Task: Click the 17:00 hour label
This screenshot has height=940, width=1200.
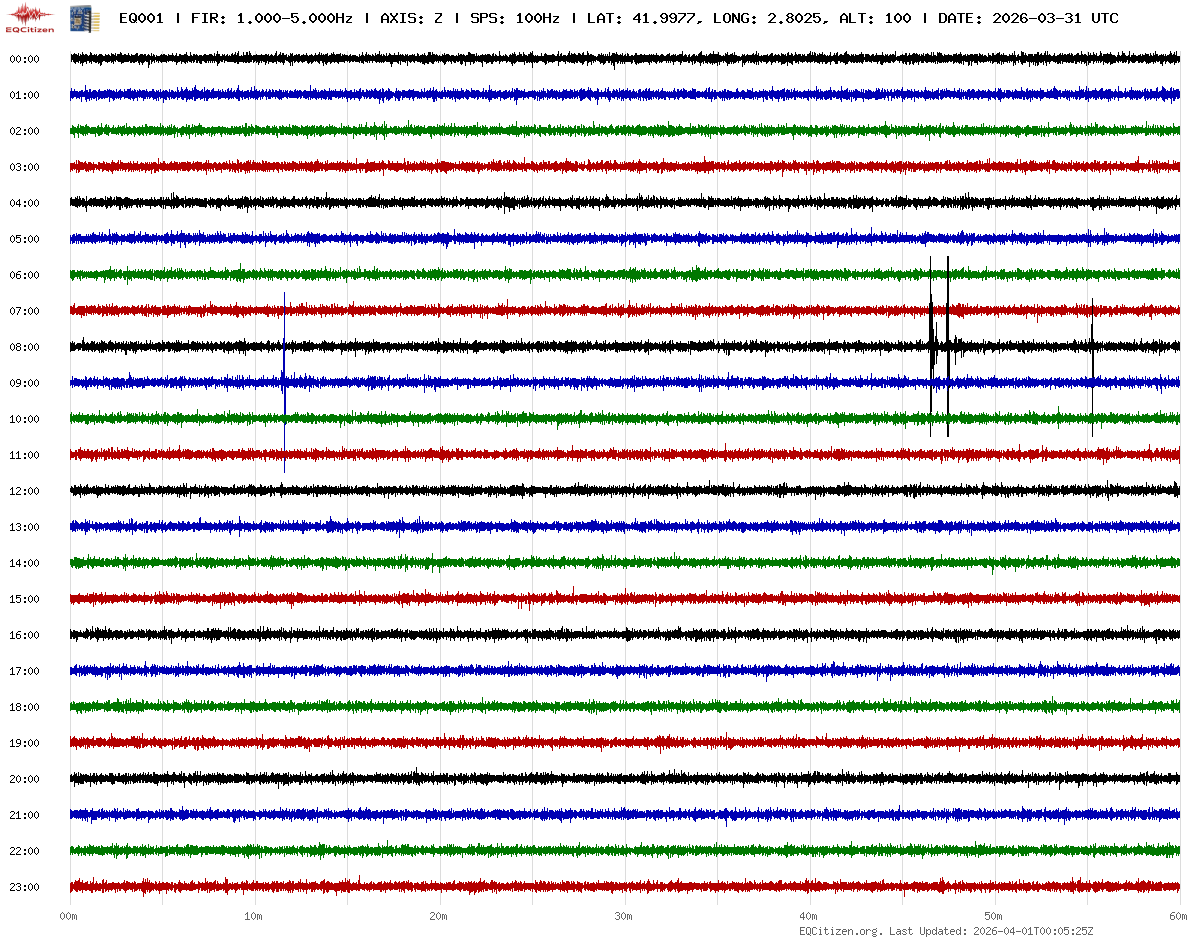Action: (x=24, y=671)
